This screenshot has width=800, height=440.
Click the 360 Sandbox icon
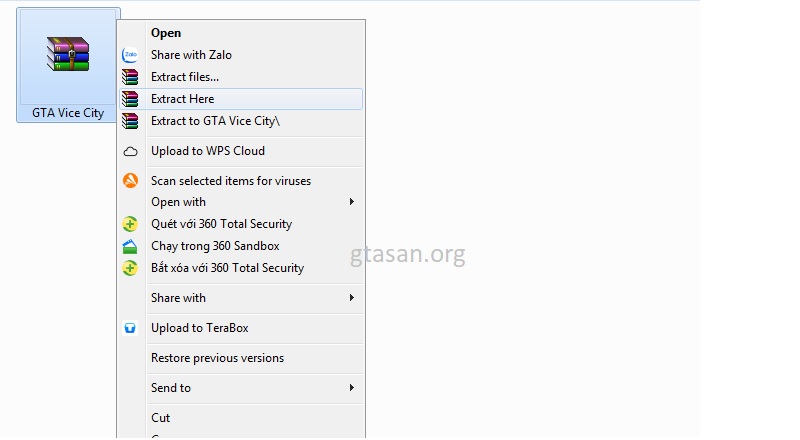click(x=130, y=246)
